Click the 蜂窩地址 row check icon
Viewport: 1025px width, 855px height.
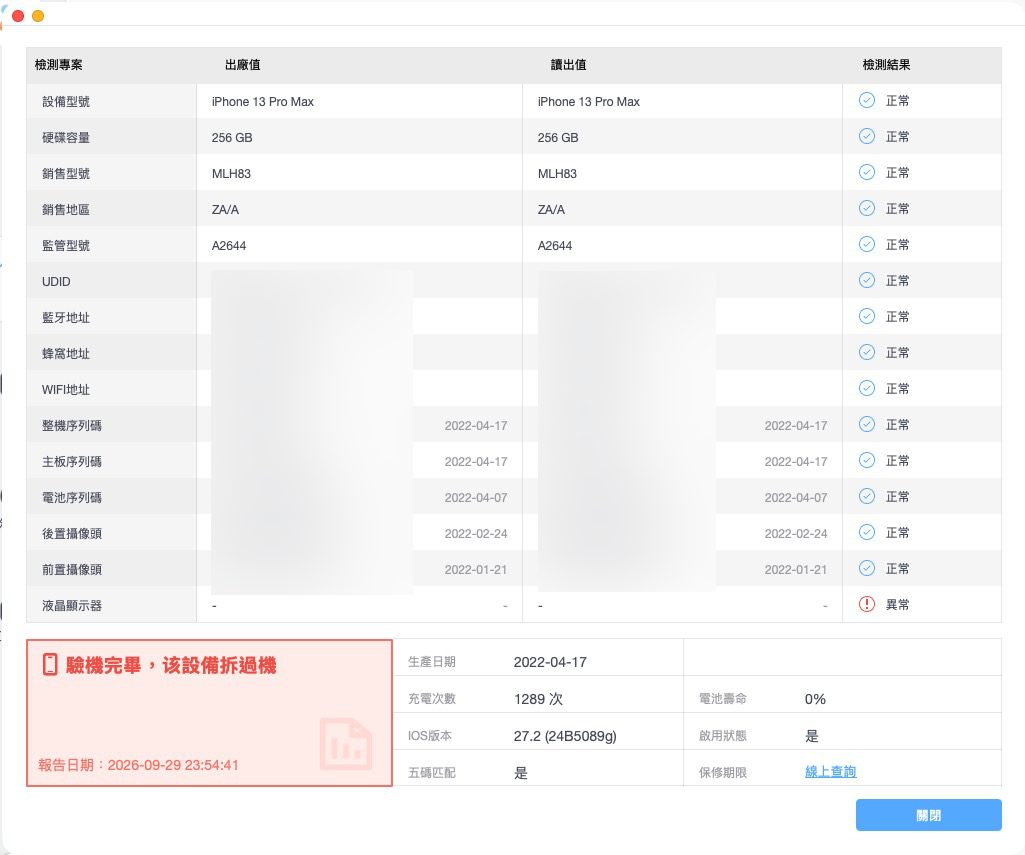(866, 352)
